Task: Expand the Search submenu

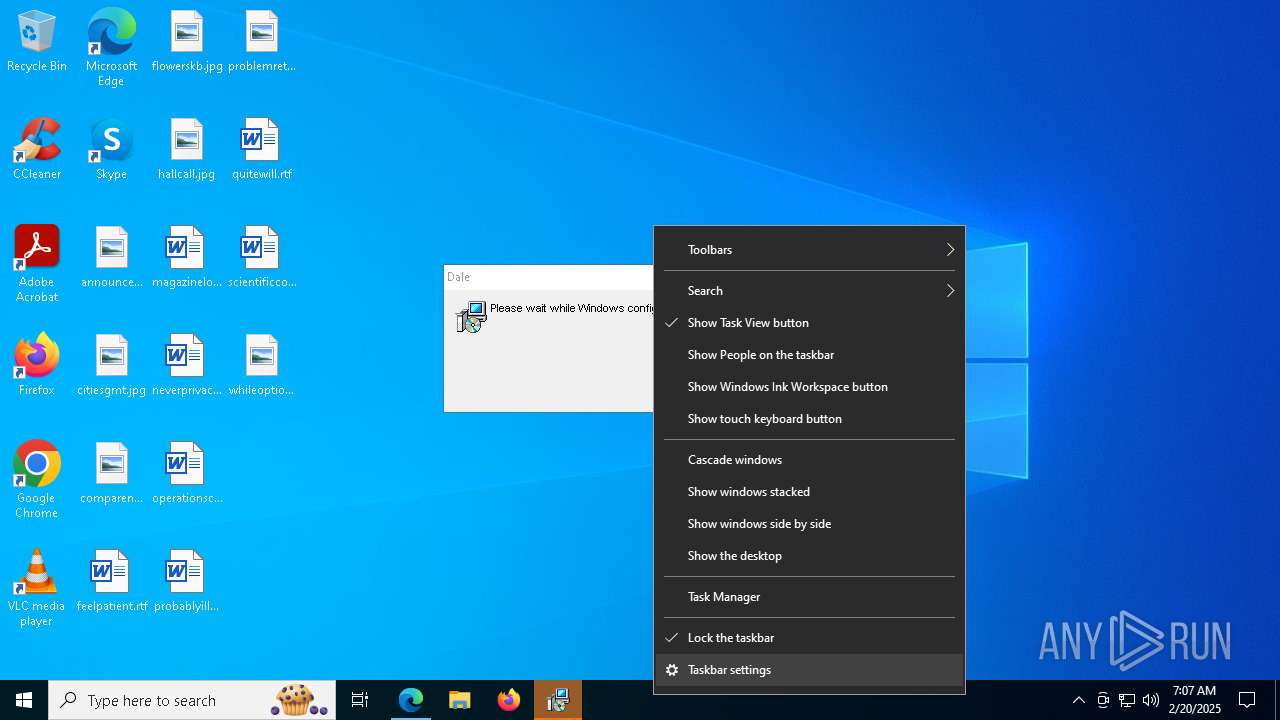Action: tap(809, 291)
